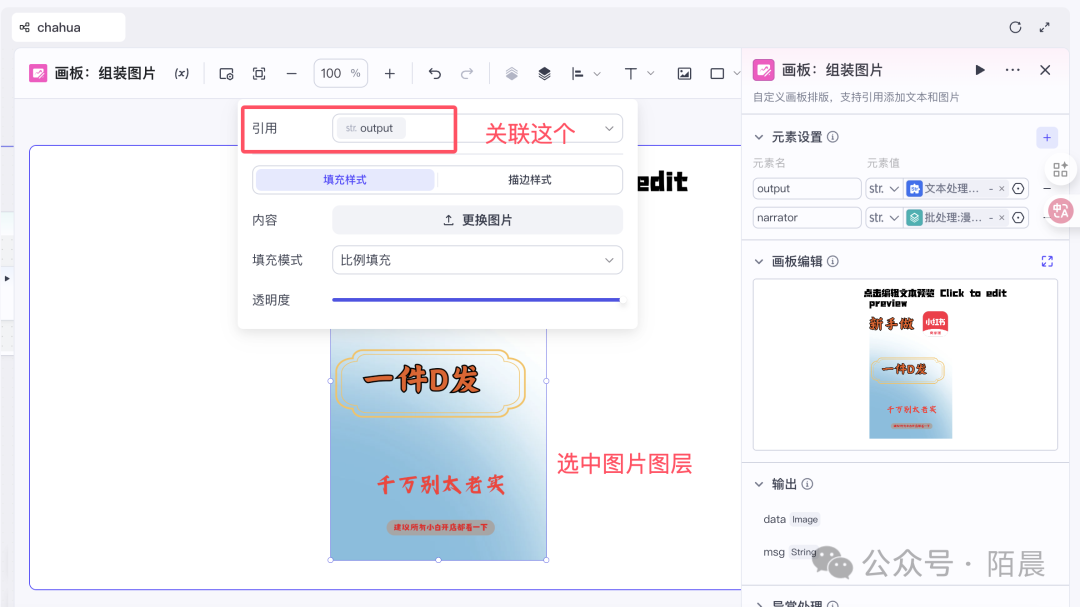Click the refresh icon at top right
Screen dimensions: 1080x607
point(1015,27)
